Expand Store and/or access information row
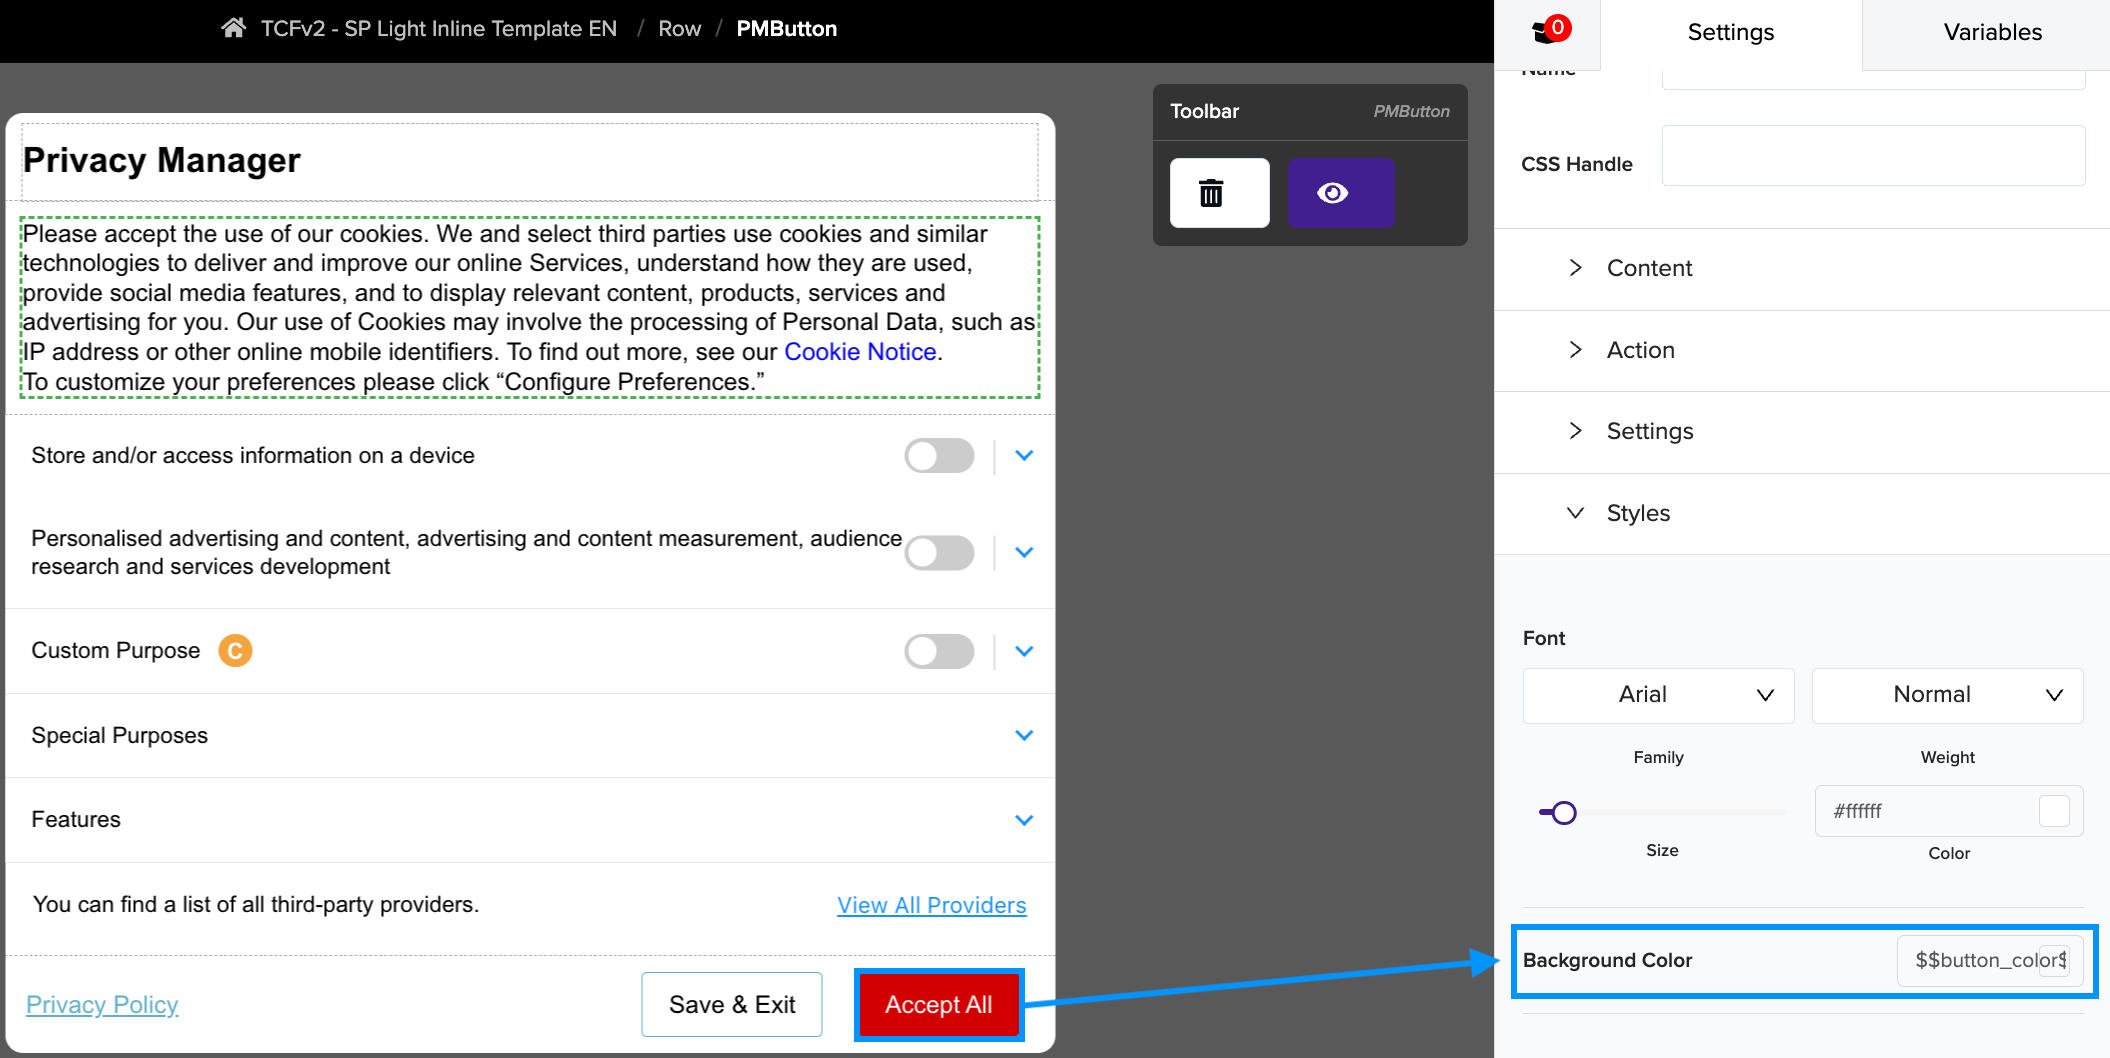Image resolution: width=2110 pixels, height=1058 pixels. [x=1024, y=456]
